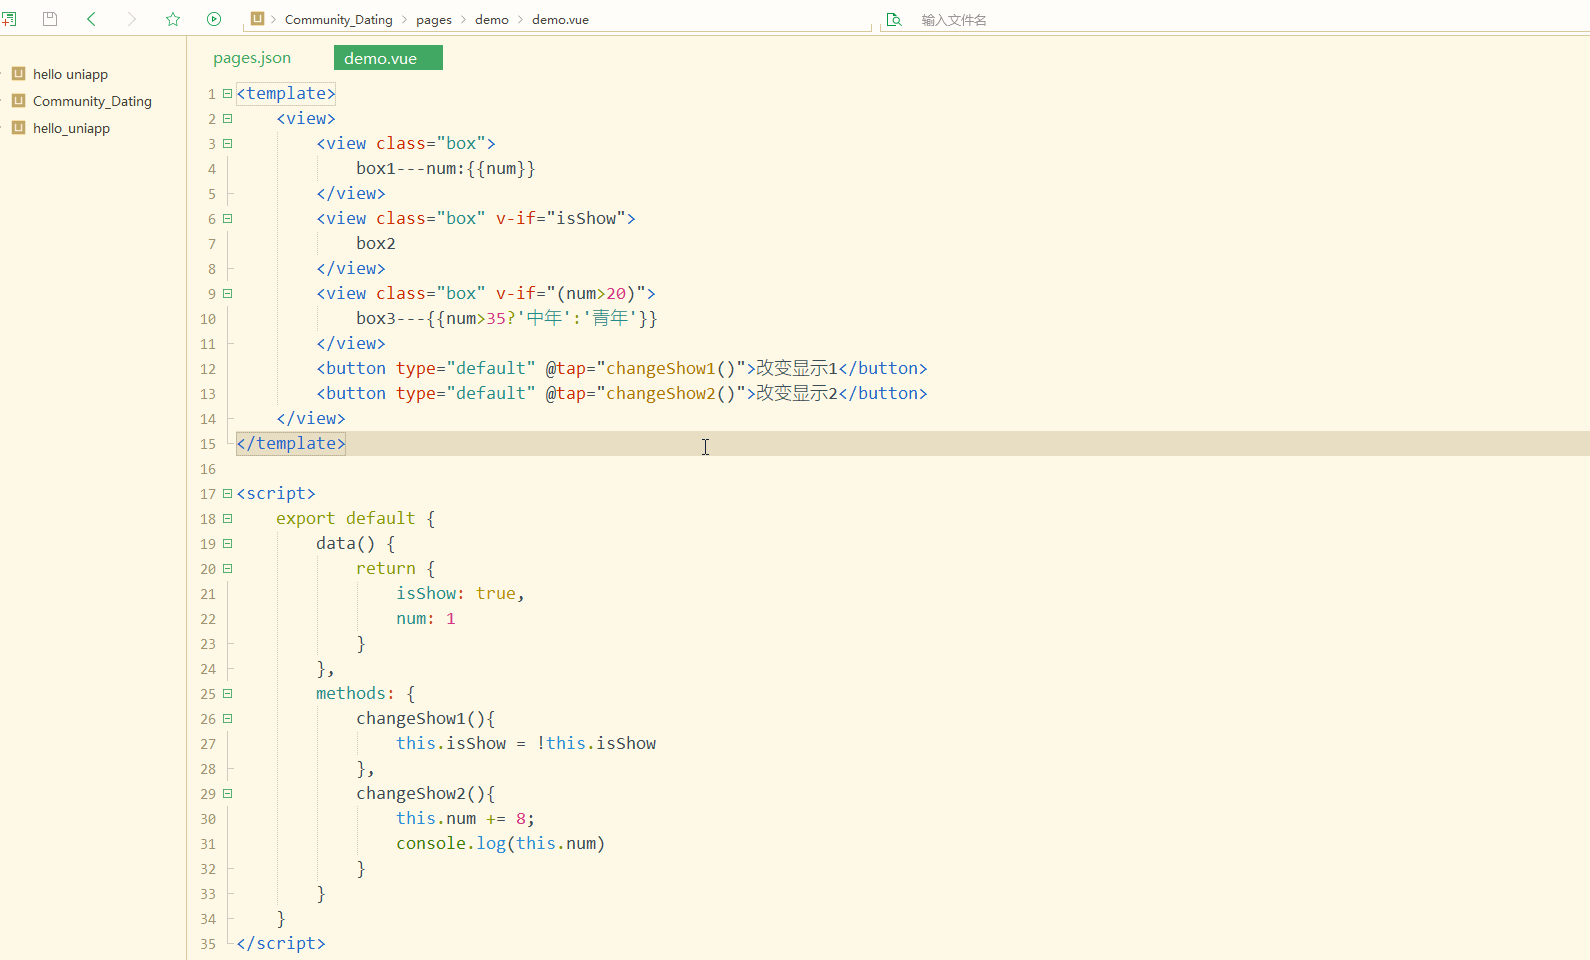Screen dimensions: 1590x960
Task: Open the demo folder breadcrumb
Action: [492, 20]
